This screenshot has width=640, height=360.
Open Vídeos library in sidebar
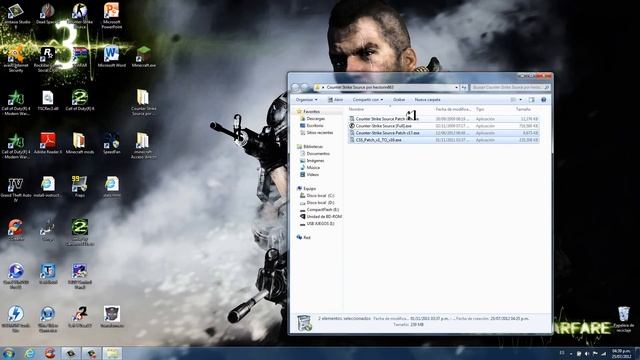309,174
